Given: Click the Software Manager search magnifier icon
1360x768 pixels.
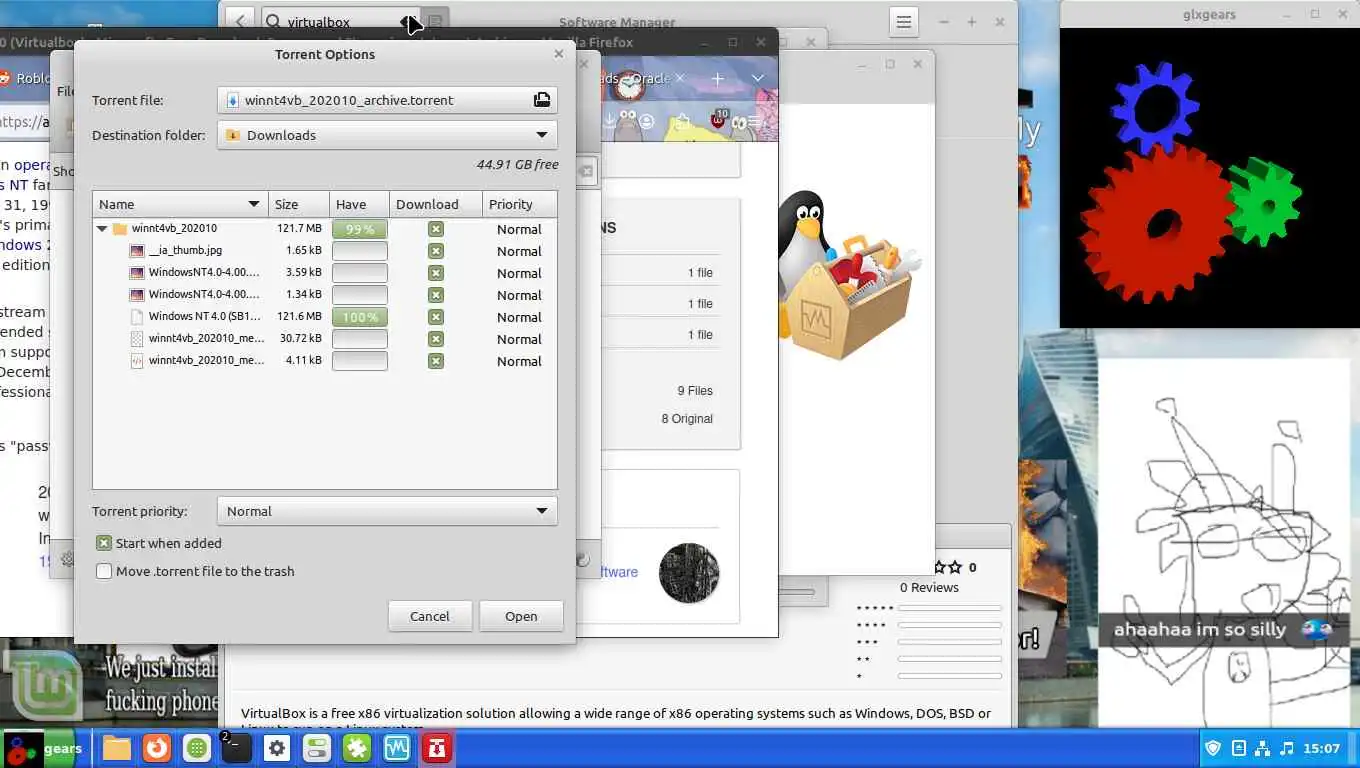Looking at the screenshot, I should click(x=272, y=21).
